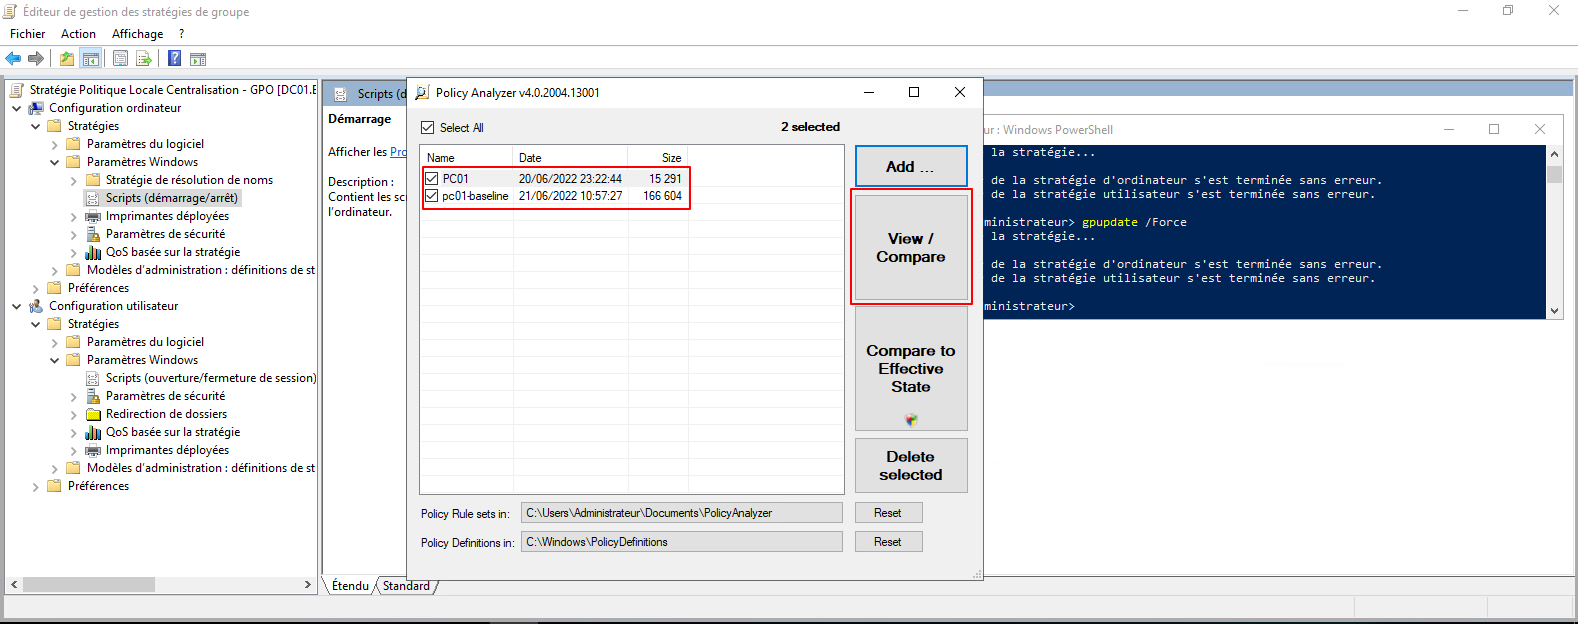1578x624 pixels.
Task: Click the Show/Hide action pane icon
Action: (x=198, y=59)
